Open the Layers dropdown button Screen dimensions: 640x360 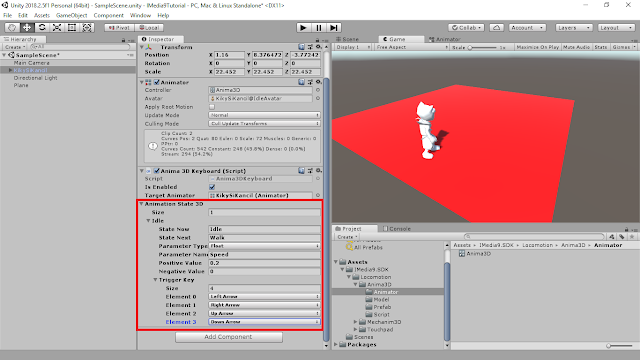click(x=573, y=28)
